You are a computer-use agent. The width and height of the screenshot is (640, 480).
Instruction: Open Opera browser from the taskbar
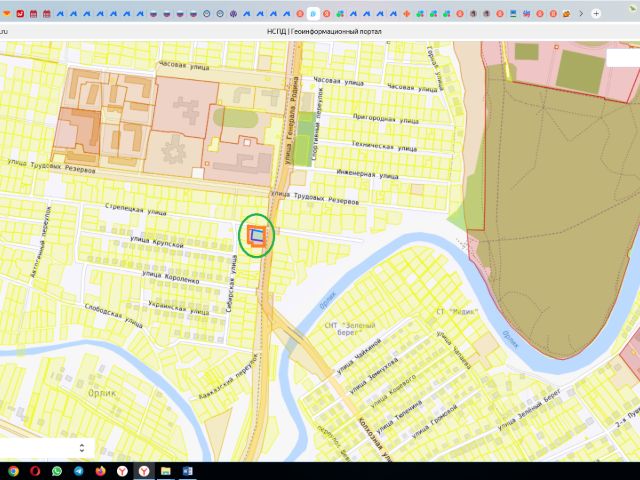35,471
